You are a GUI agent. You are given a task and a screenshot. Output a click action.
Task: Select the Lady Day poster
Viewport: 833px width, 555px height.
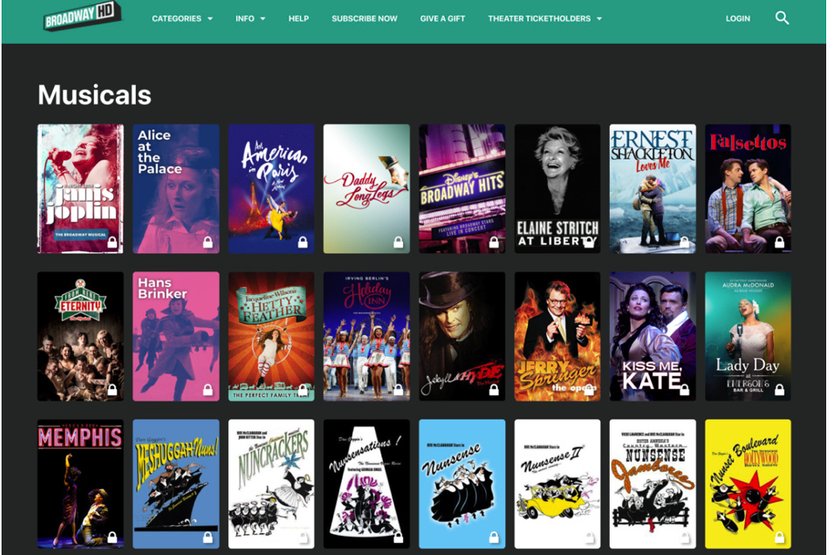pos(748,336)
